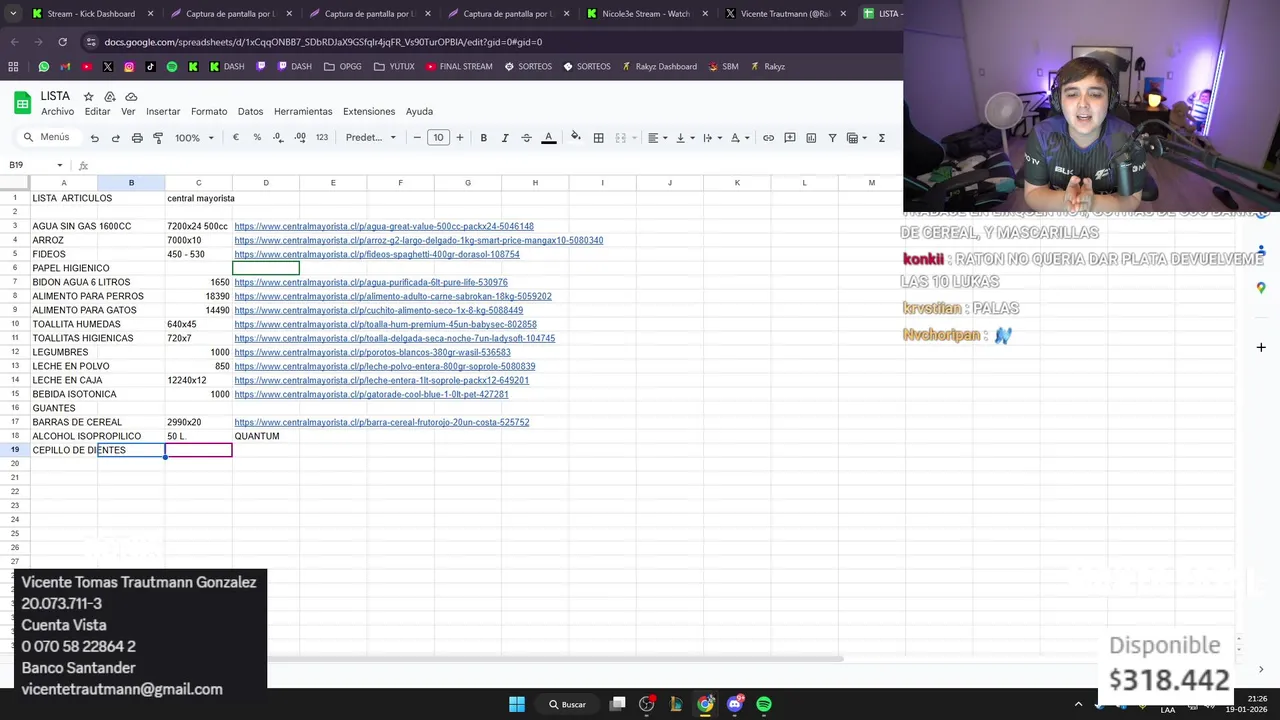Image resolution: width=1280 pixels, height=720 pixels.
Task: Click the font size 10 field
Action: click(x=438, y=138)
